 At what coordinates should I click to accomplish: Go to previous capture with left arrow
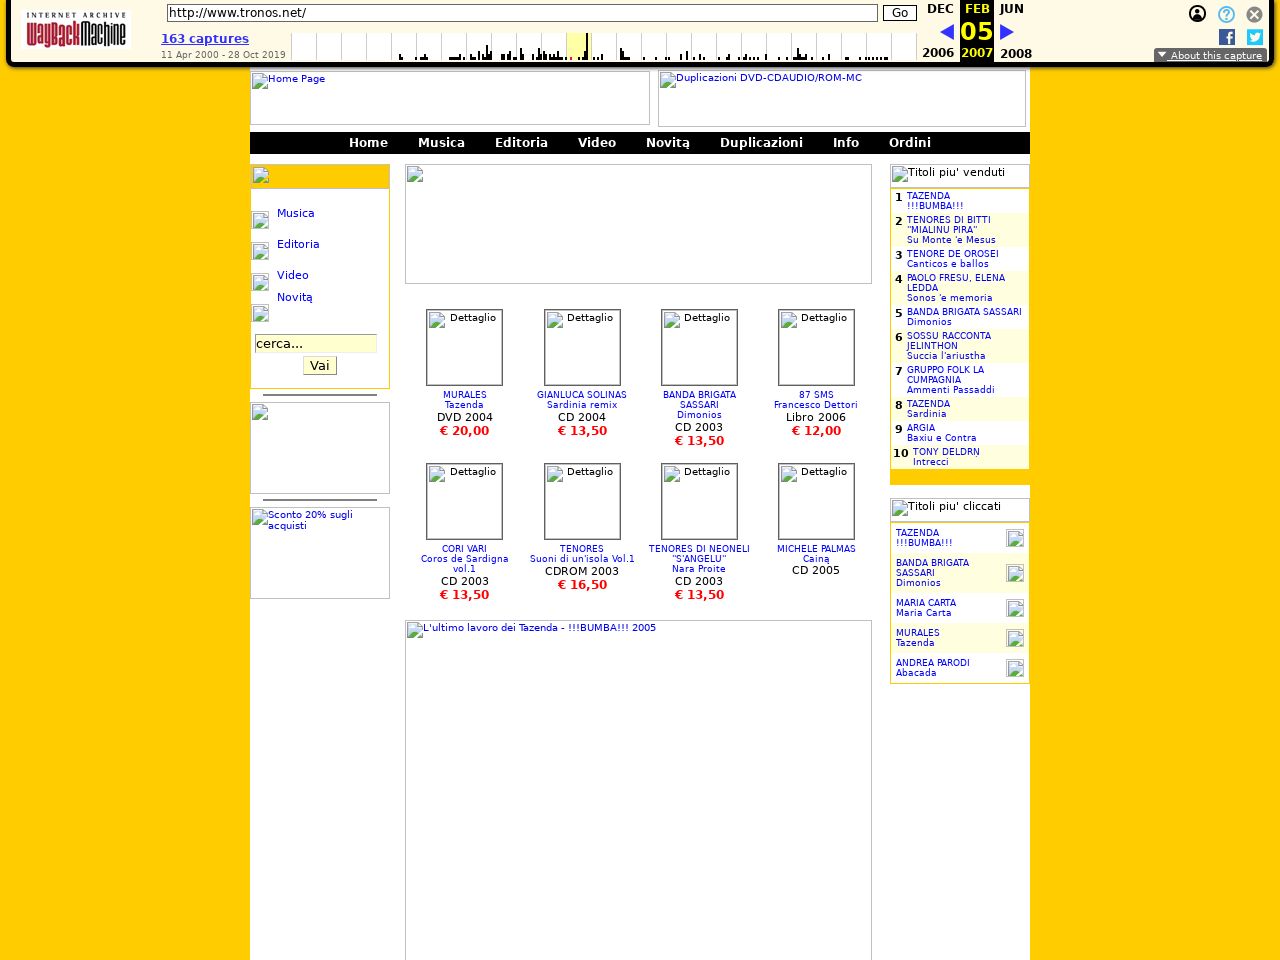click(x=946, y=32)
